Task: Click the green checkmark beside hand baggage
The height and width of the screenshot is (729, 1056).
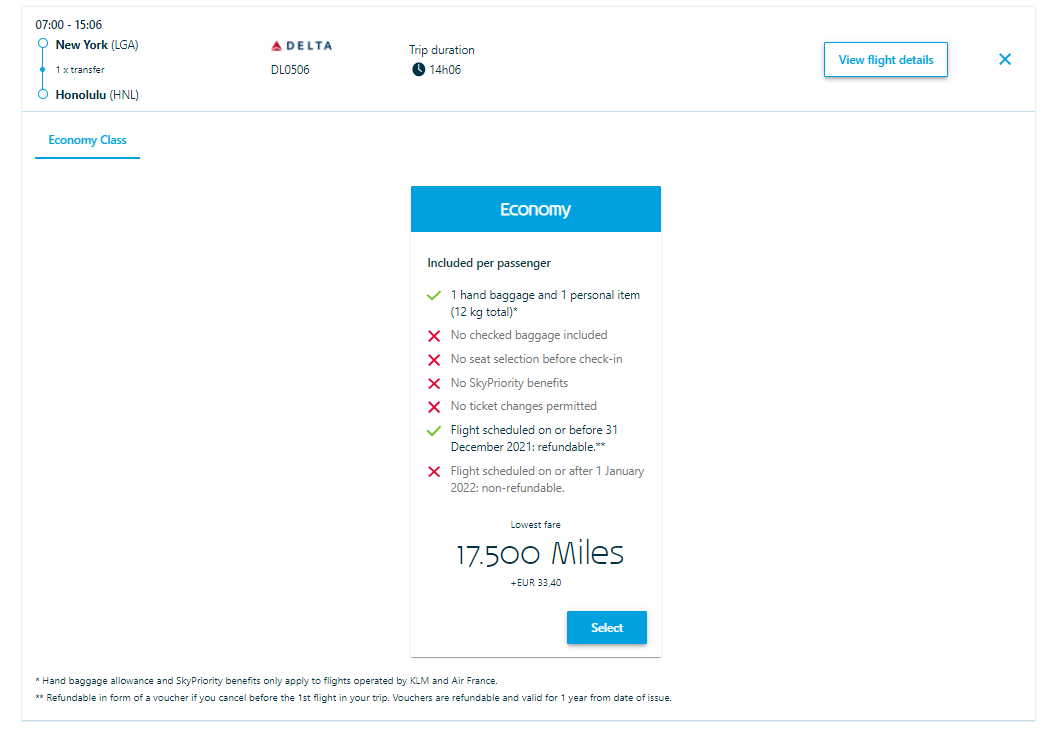Action: [x=434, y=295]
